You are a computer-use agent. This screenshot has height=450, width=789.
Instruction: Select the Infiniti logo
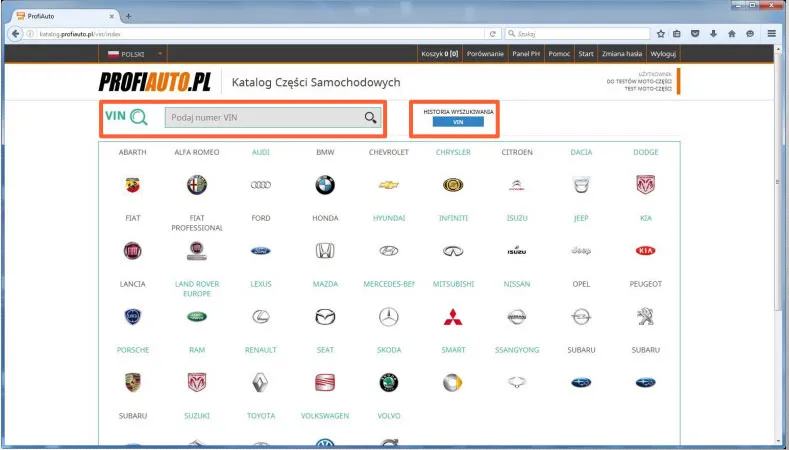point(453,251)
